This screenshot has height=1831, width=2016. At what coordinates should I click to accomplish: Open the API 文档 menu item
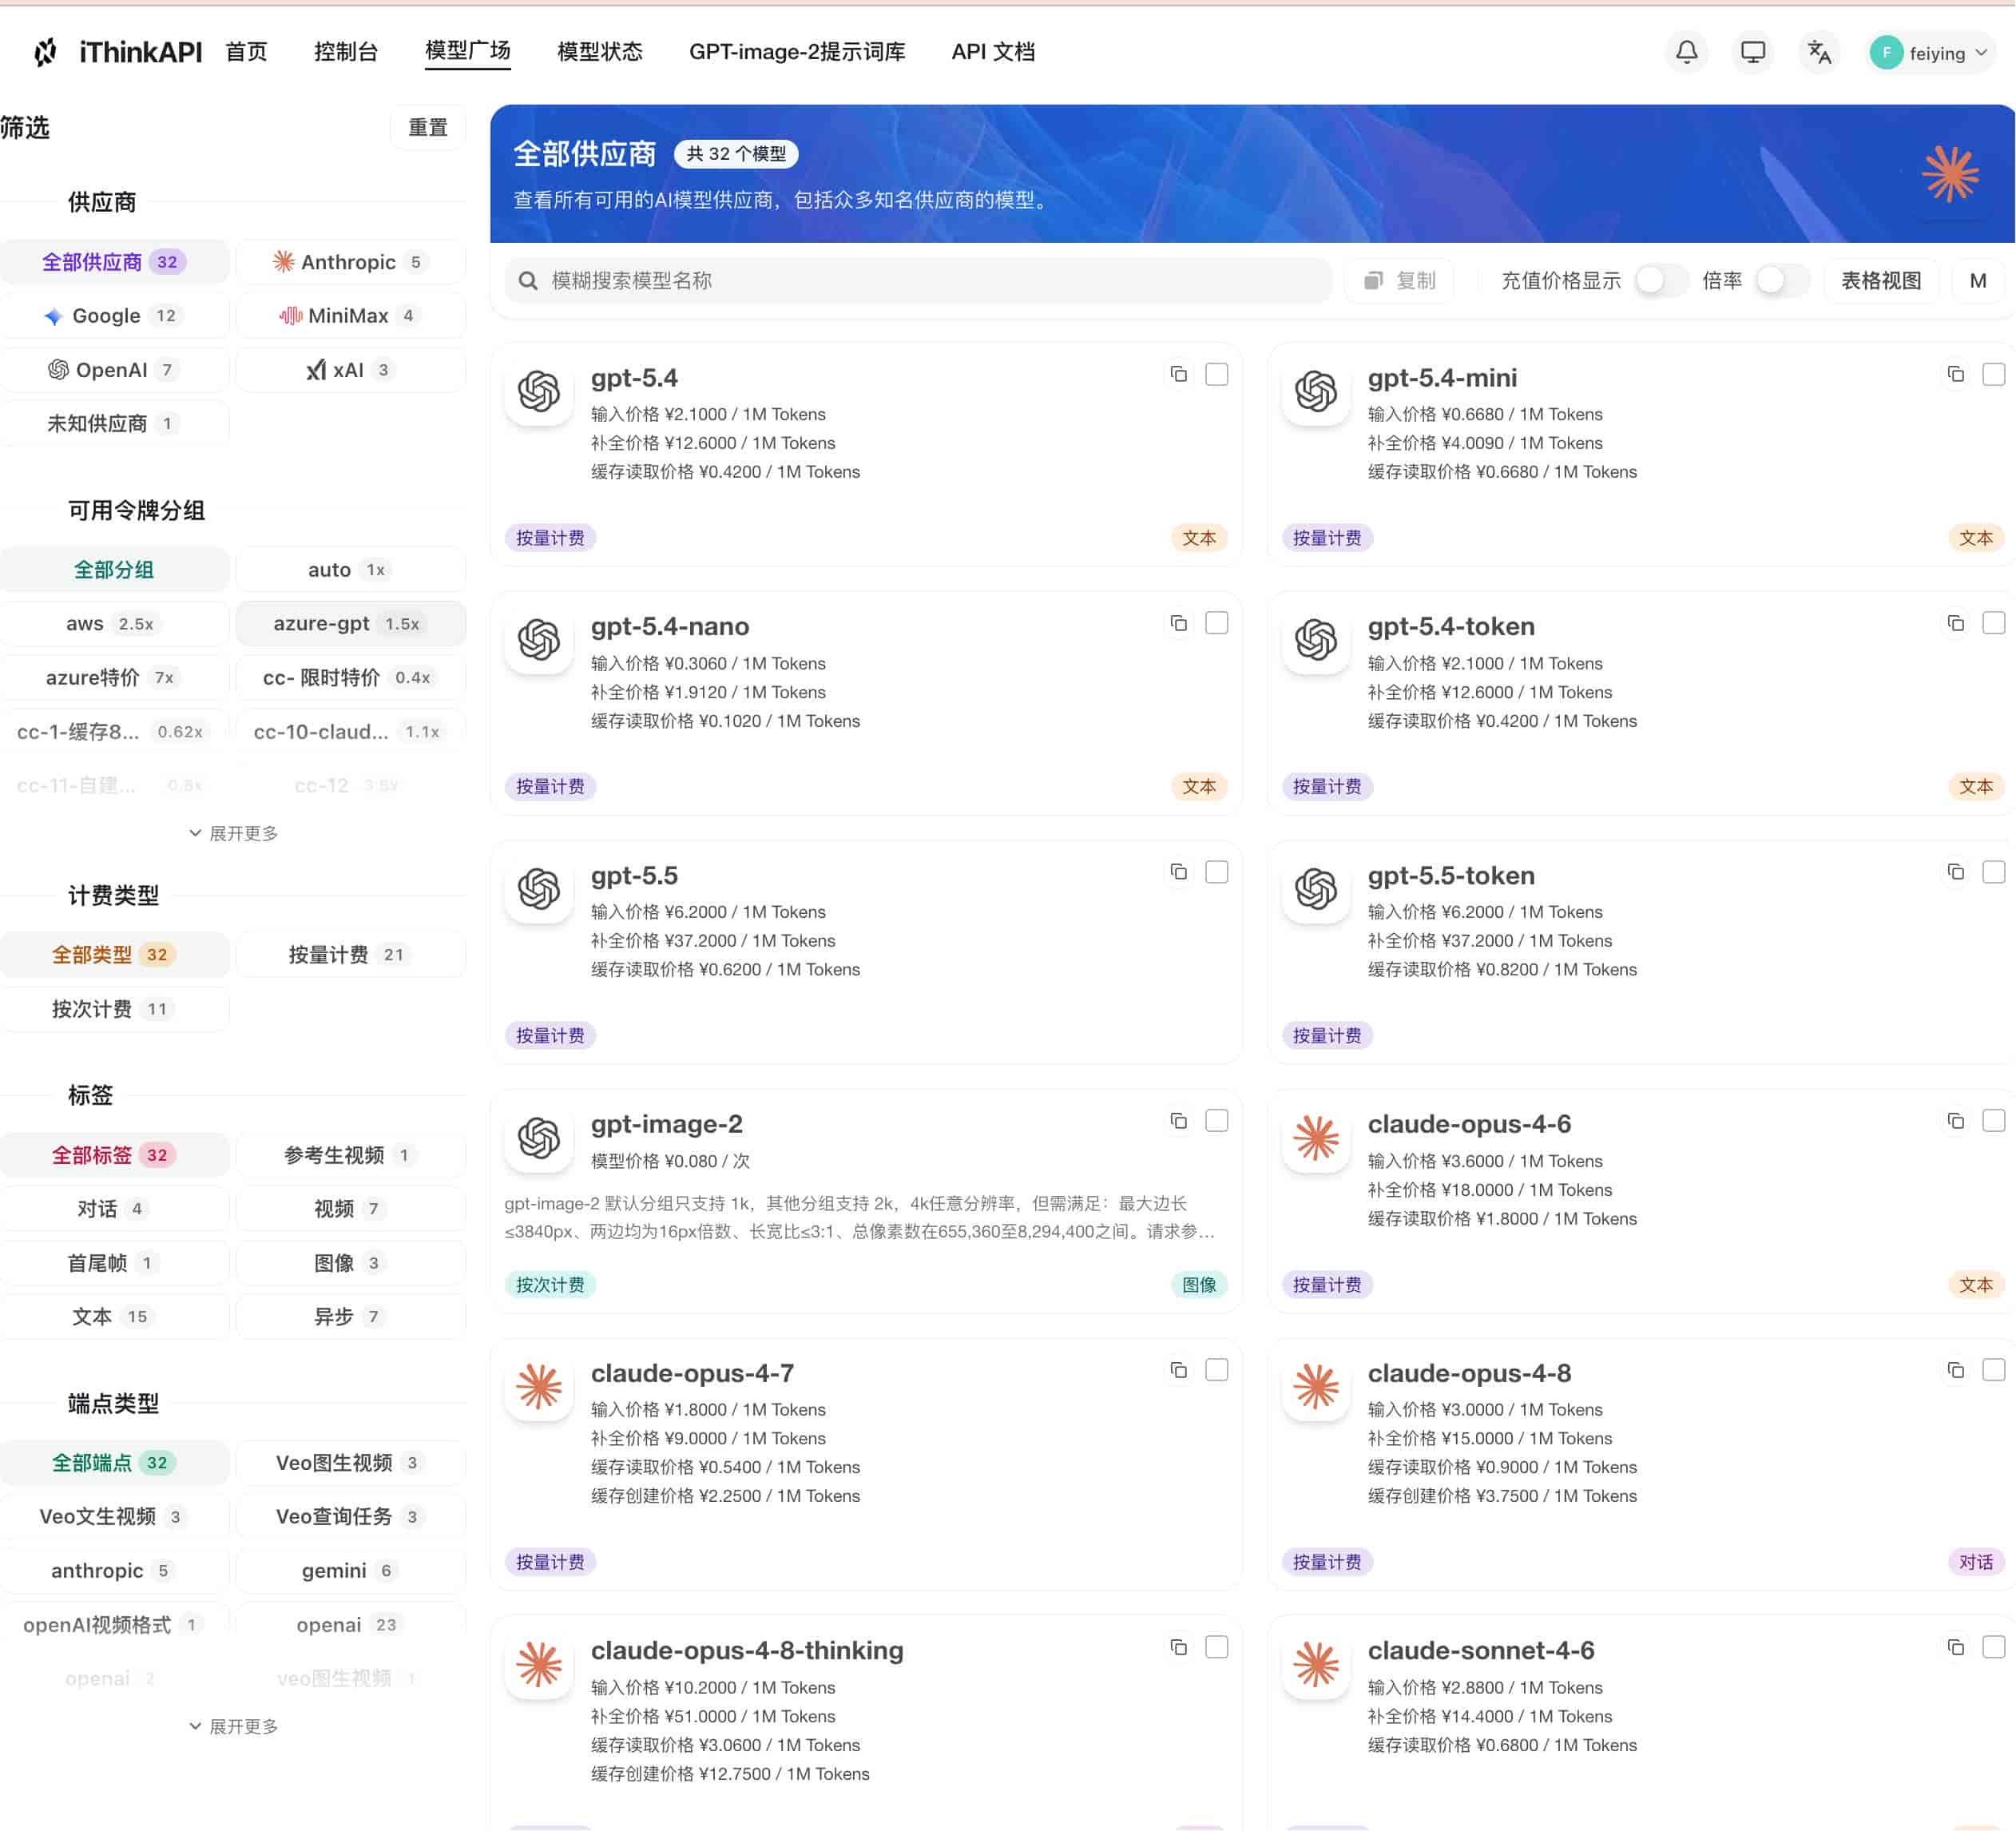coord(992,52)
